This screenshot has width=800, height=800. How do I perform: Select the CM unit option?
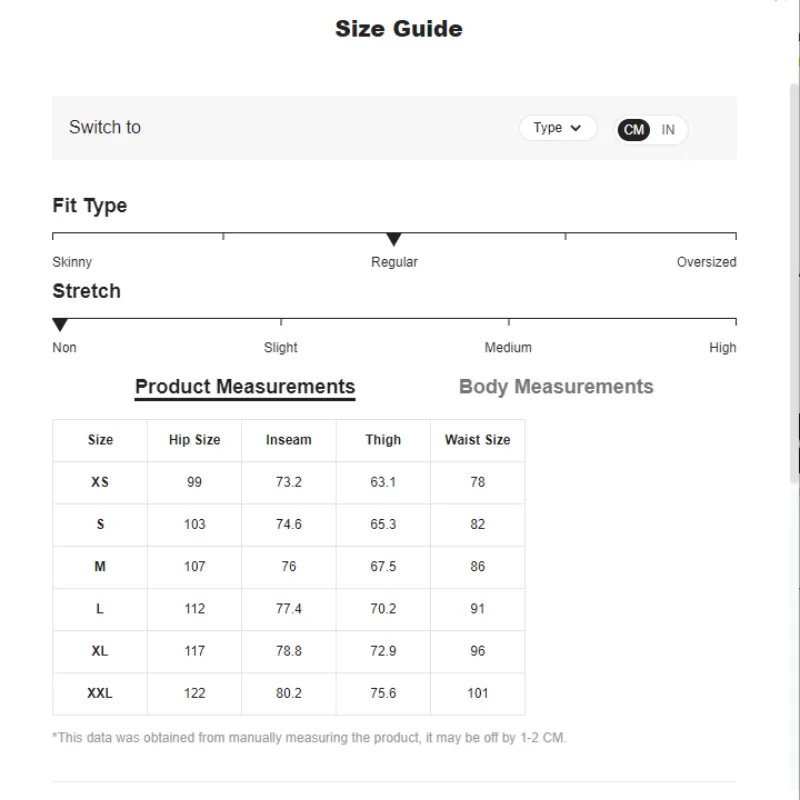tap(634, 130)
